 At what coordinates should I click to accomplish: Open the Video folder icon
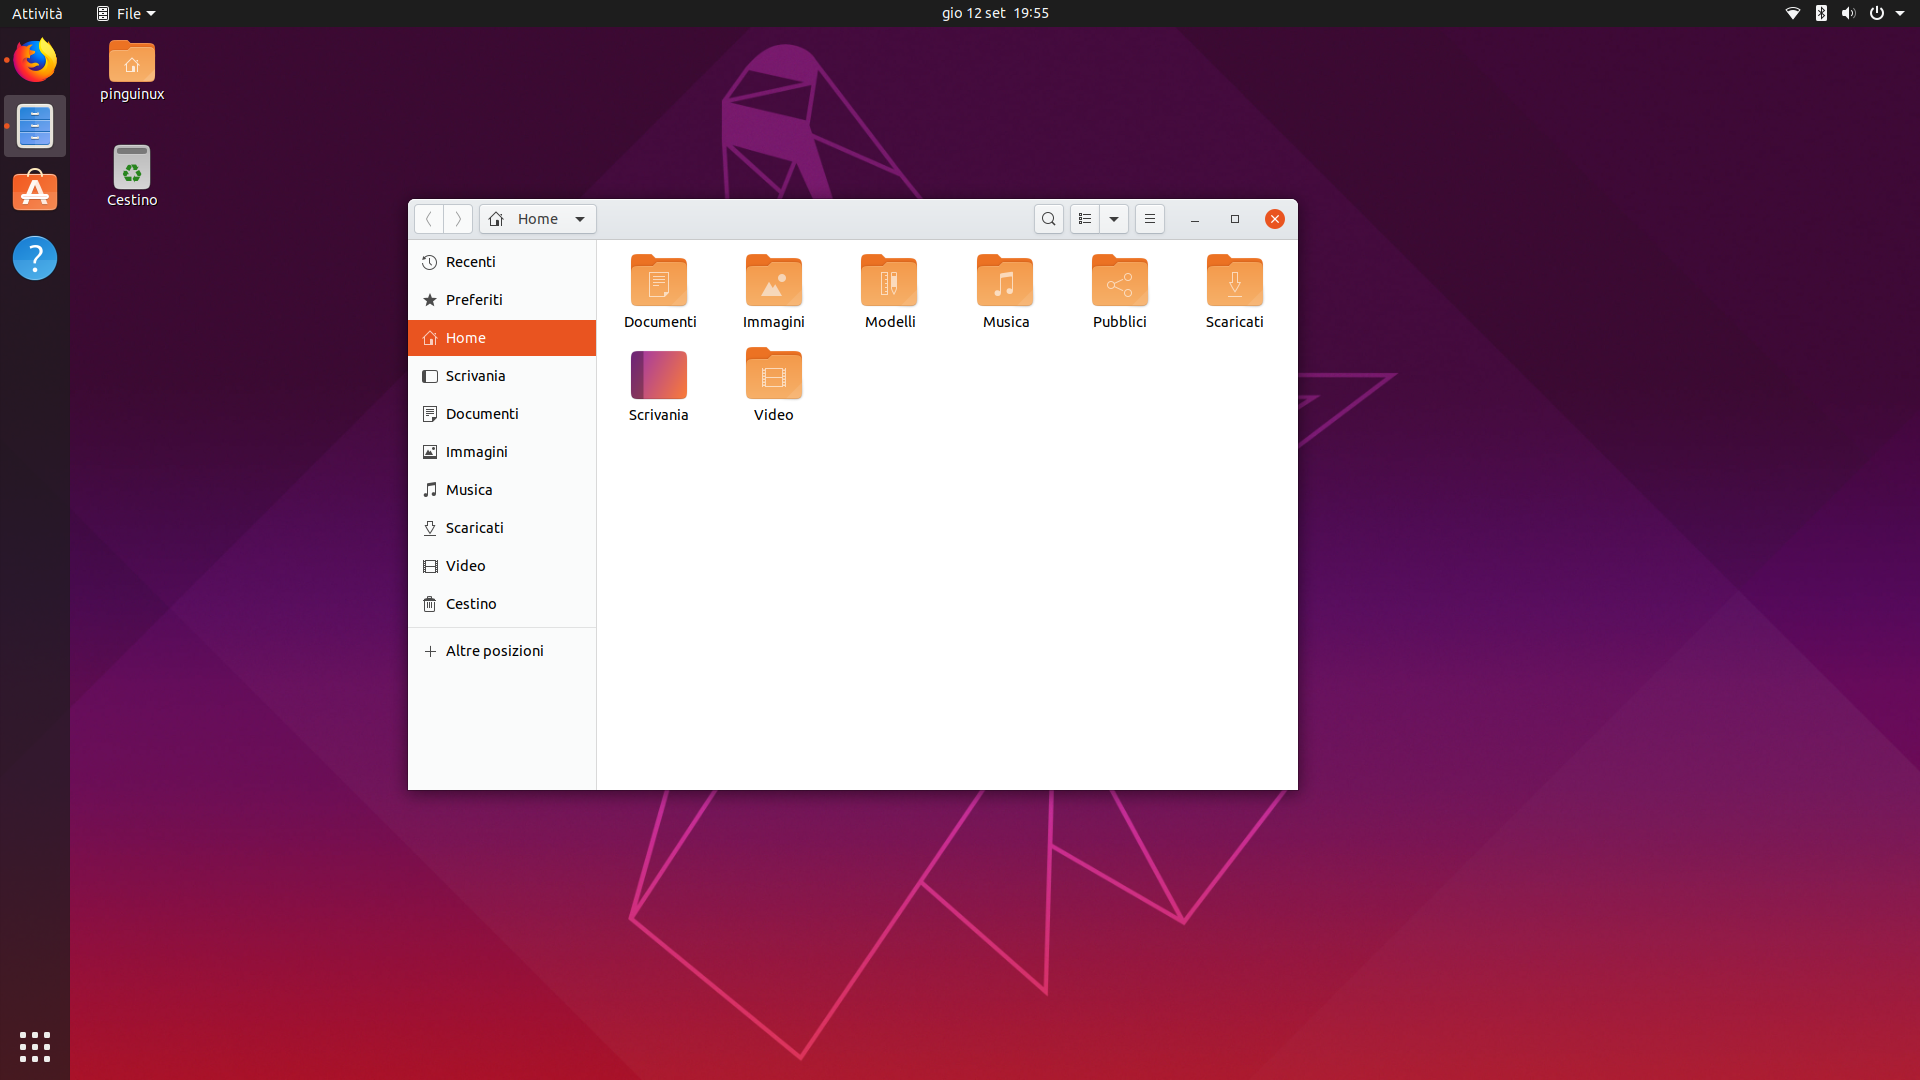coord(773,375)
